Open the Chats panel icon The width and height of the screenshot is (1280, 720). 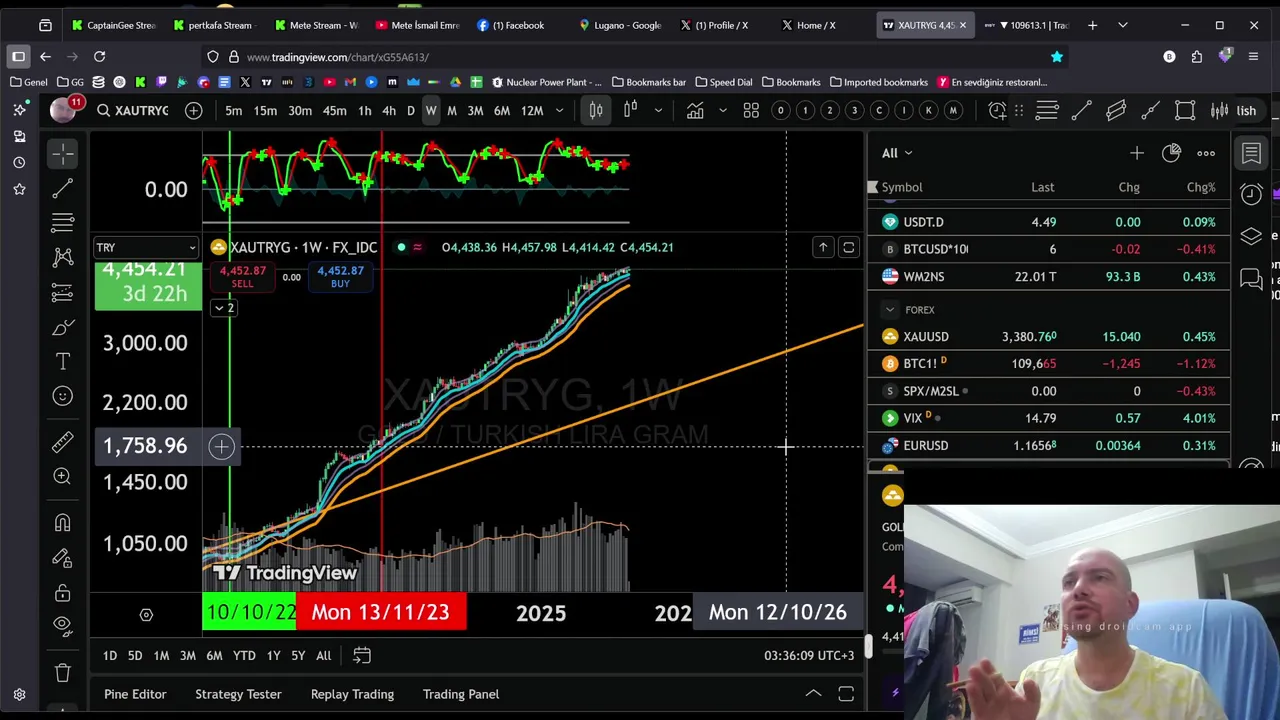click(1251, 279)
